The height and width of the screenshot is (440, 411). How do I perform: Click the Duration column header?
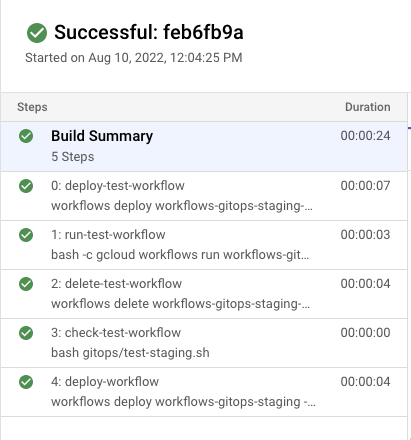click(x=368, y=107)
